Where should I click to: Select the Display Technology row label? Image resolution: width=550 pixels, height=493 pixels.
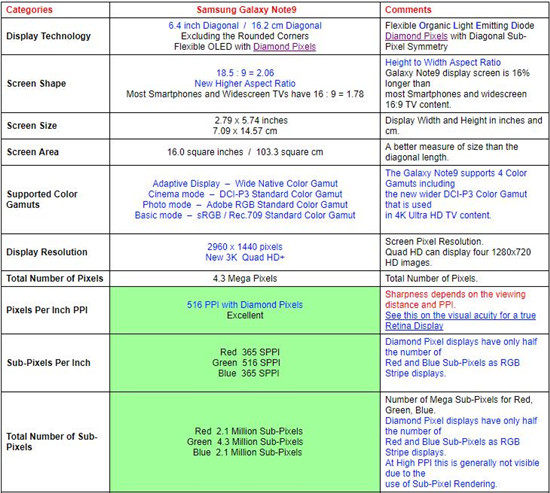[48, 36]
